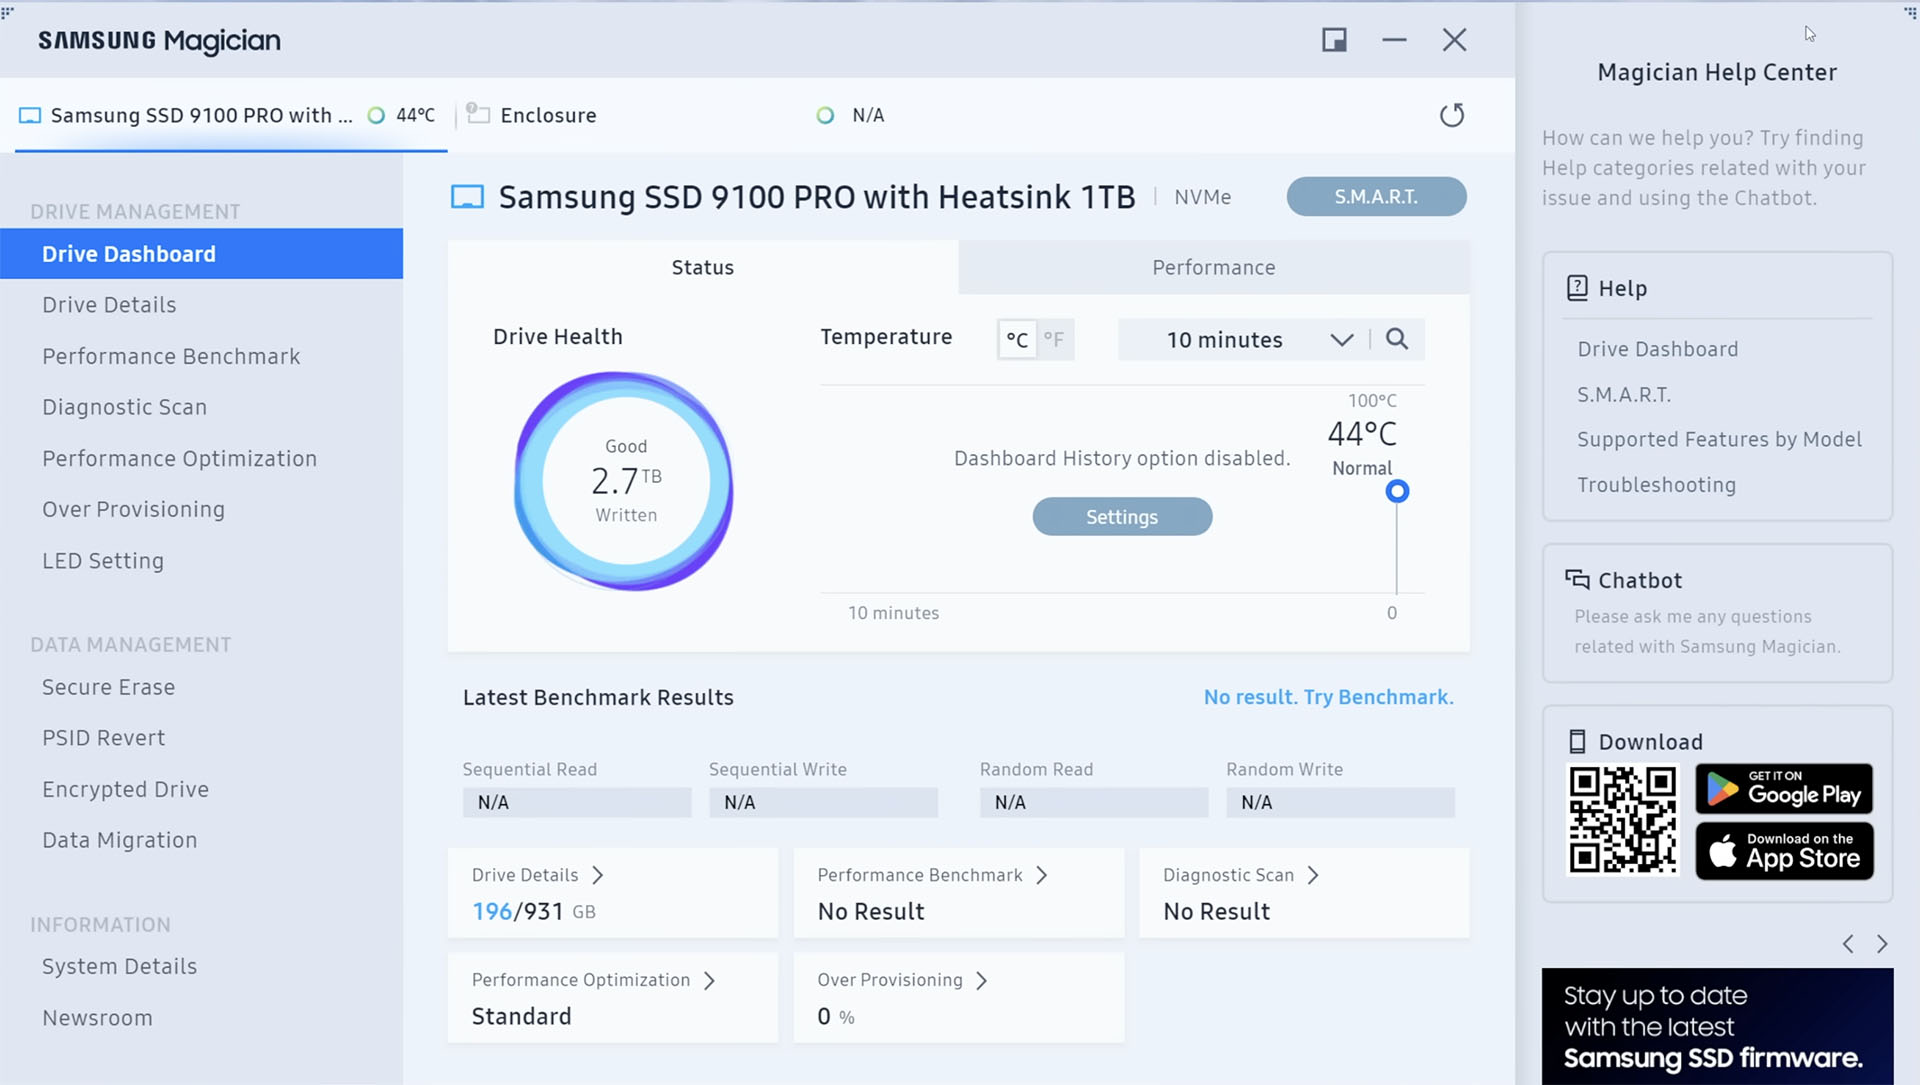Switch to the Performance tab

point(1213,267)
